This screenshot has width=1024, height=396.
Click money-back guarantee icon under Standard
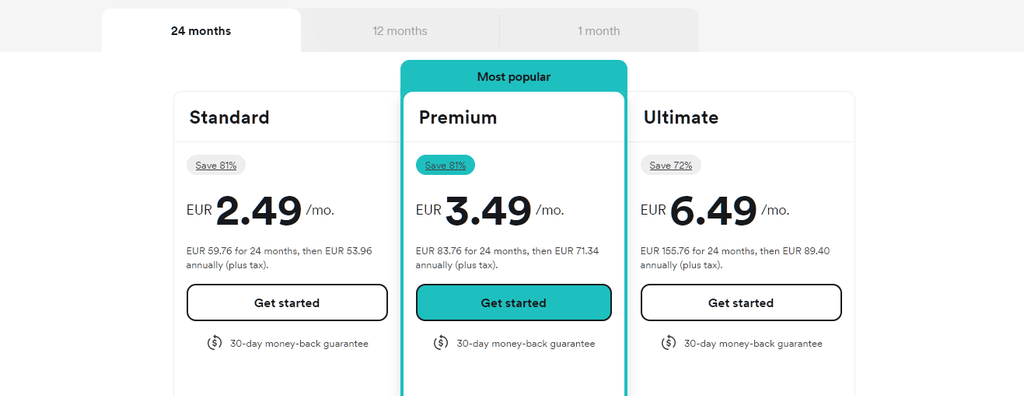coord(214,342)
